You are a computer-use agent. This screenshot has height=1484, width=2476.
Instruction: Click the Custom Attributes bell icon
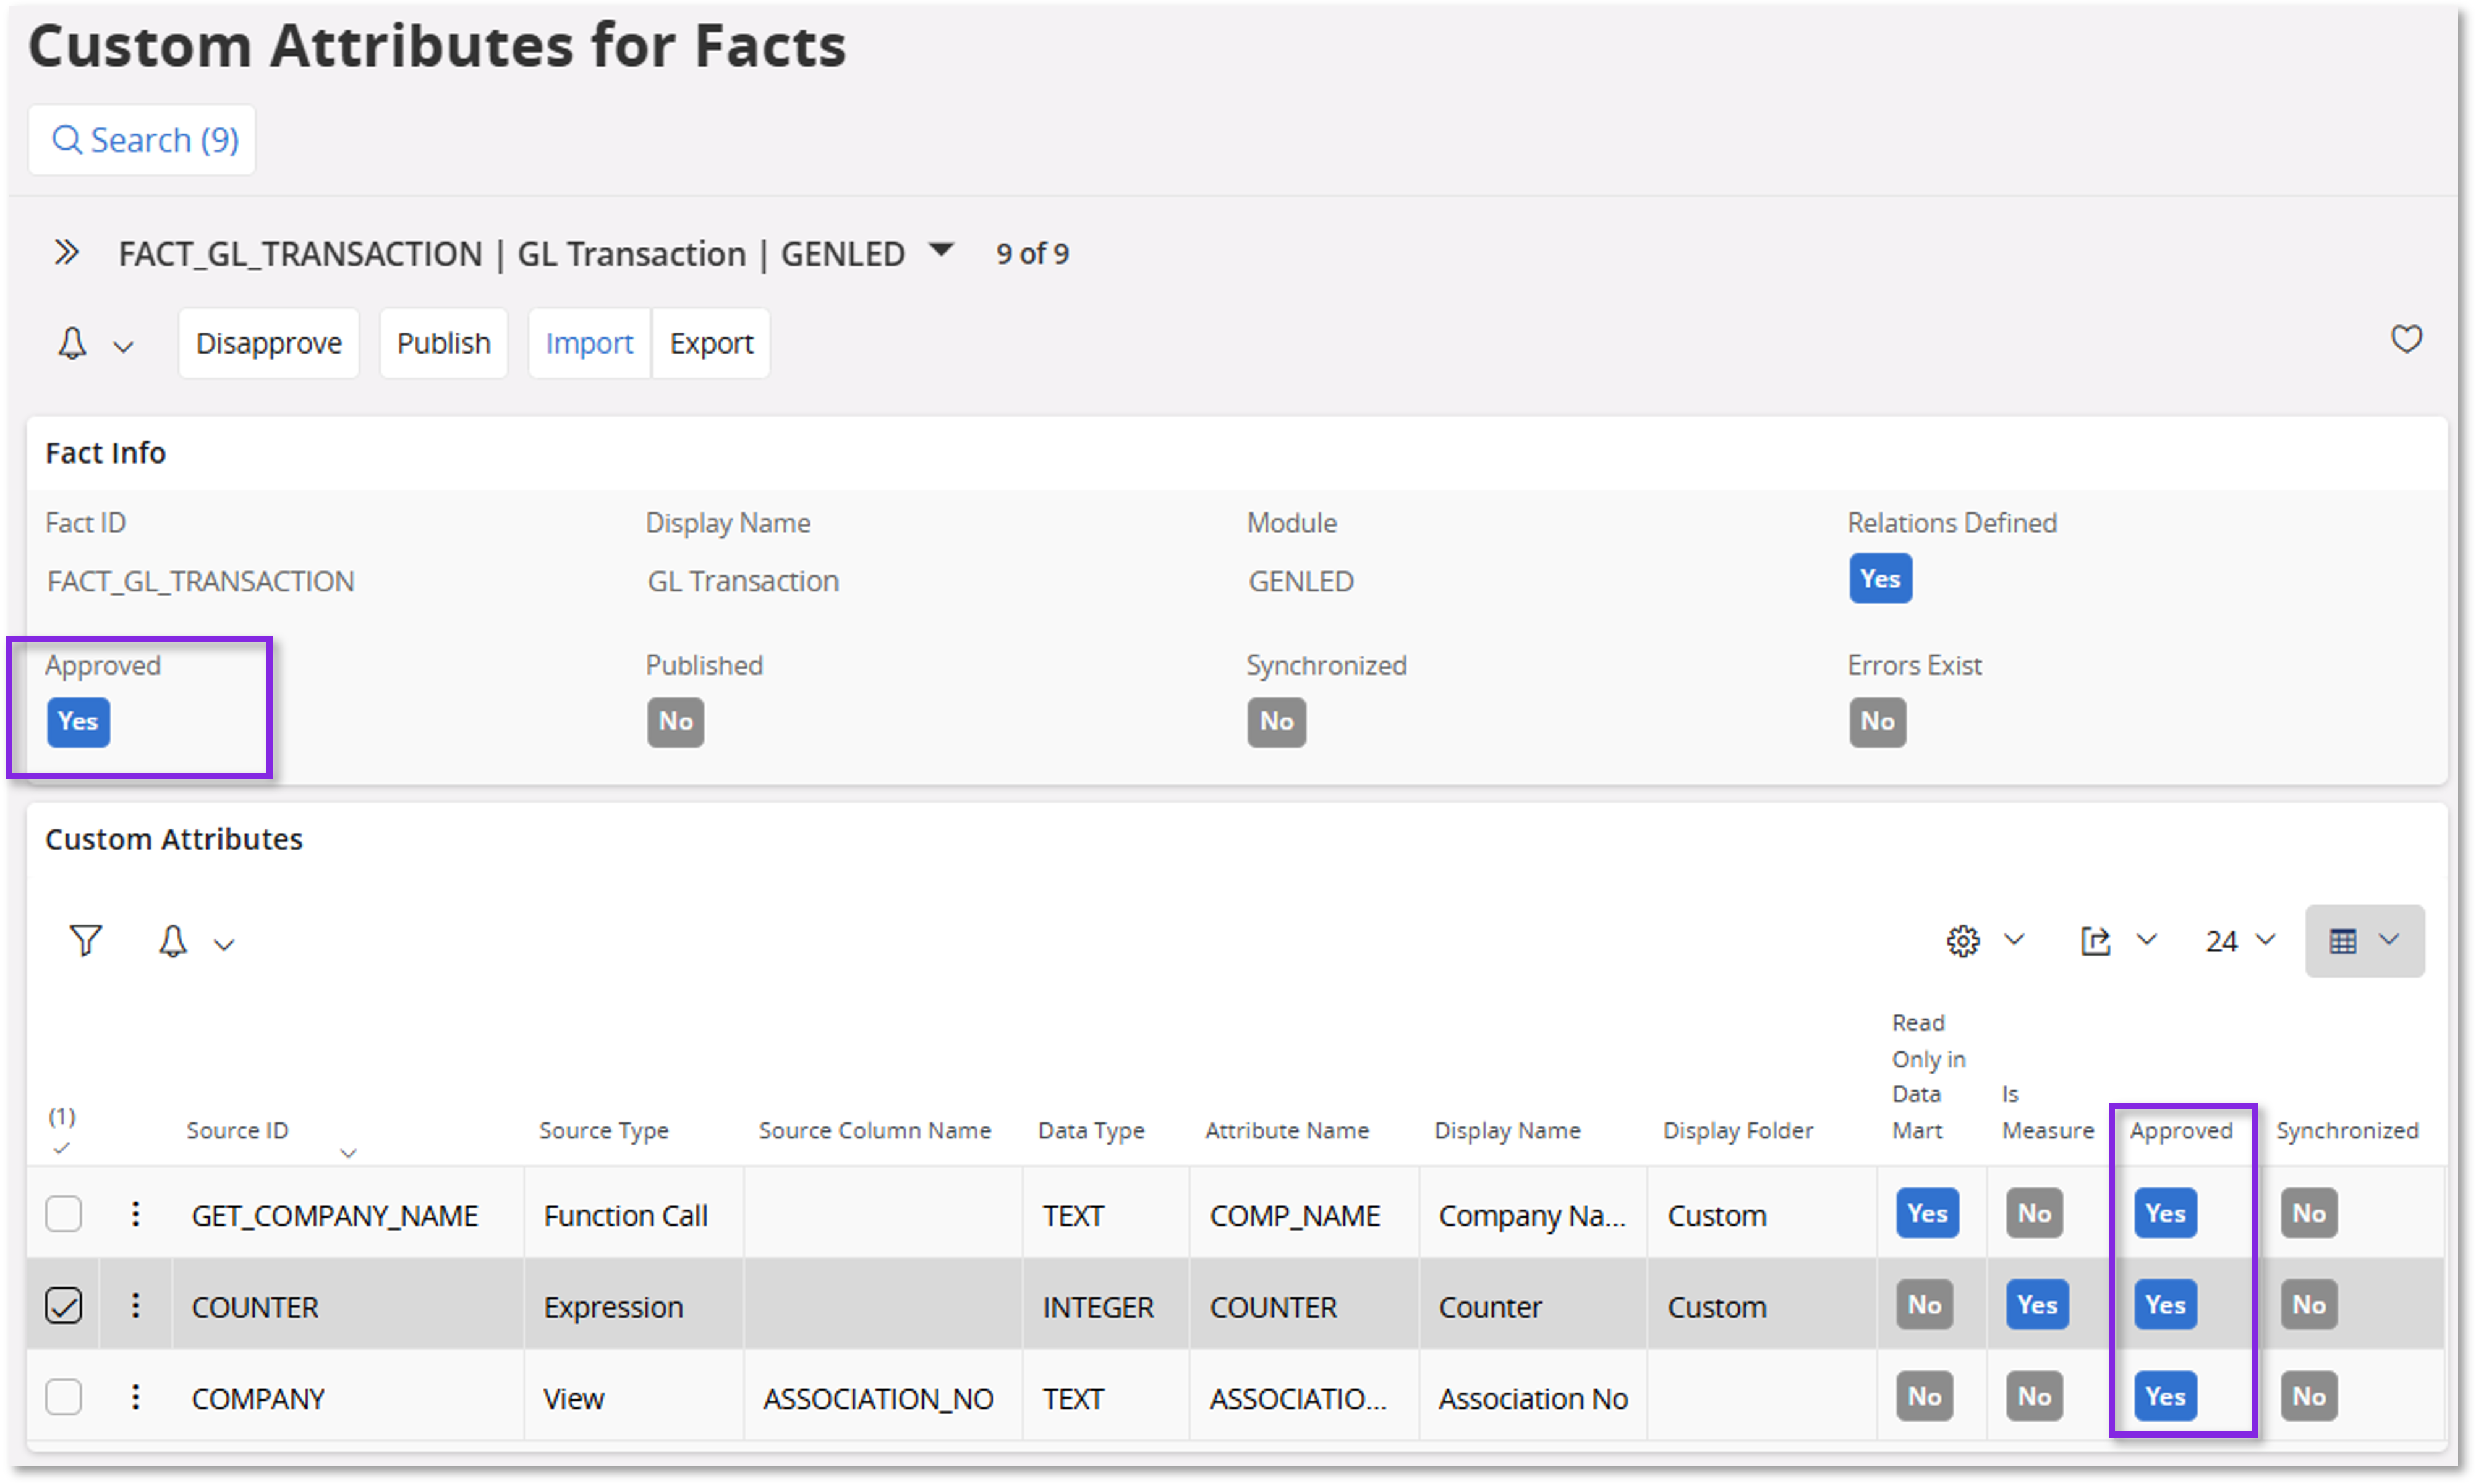pos(173,941)
